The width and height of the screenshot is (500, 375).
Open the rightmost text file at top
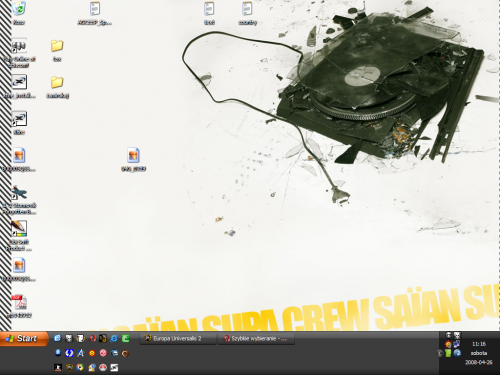247,13
